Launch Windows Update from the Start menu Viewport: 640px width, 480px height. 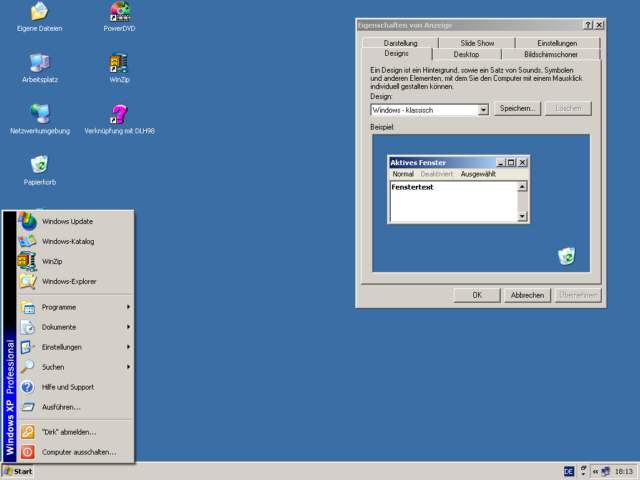coord(68,221)
